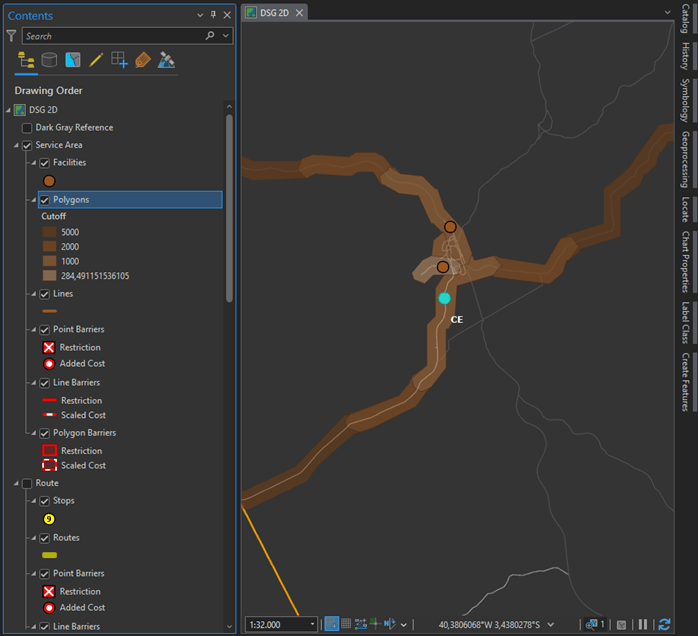Click the filter funnel icon
Image resolution: width=698 pixels, height=636 pixels.
coord(11,36)
